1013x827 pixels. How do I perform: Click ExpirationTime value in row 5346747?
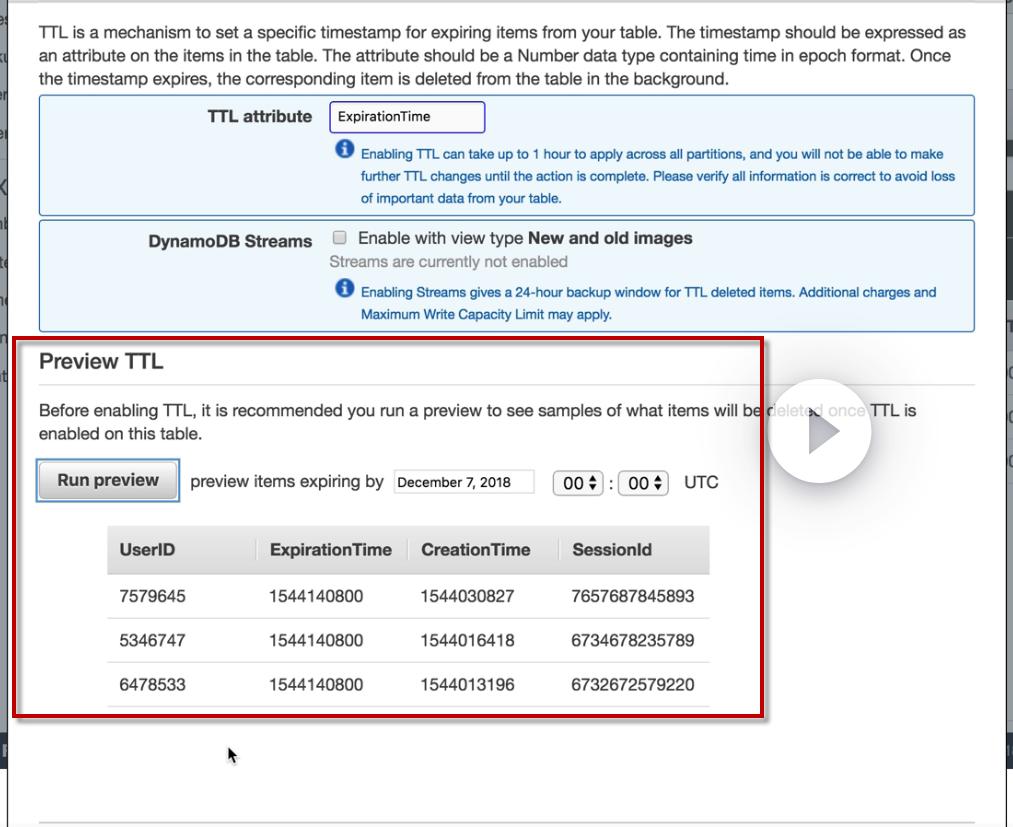click(316, 640)
